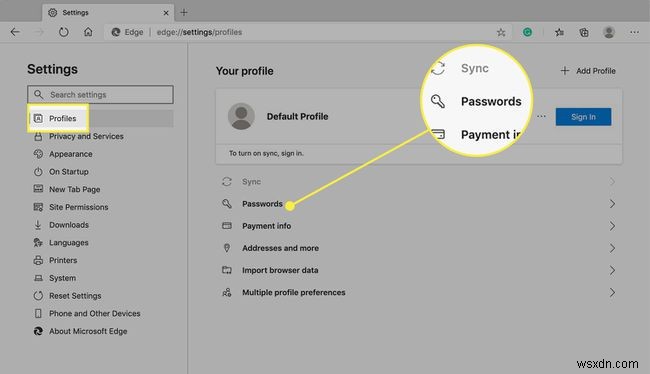Click the phone icon beside Phone and Other Devices

coord(38,313)
